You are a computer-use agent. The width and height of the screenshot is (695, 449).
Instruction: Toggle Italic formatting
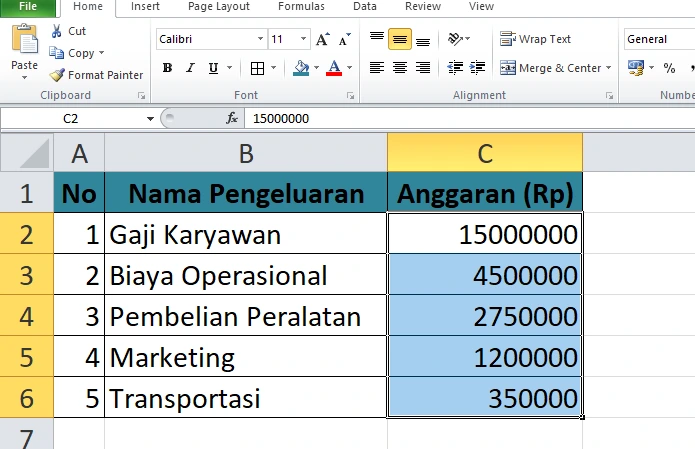point(191,68)
